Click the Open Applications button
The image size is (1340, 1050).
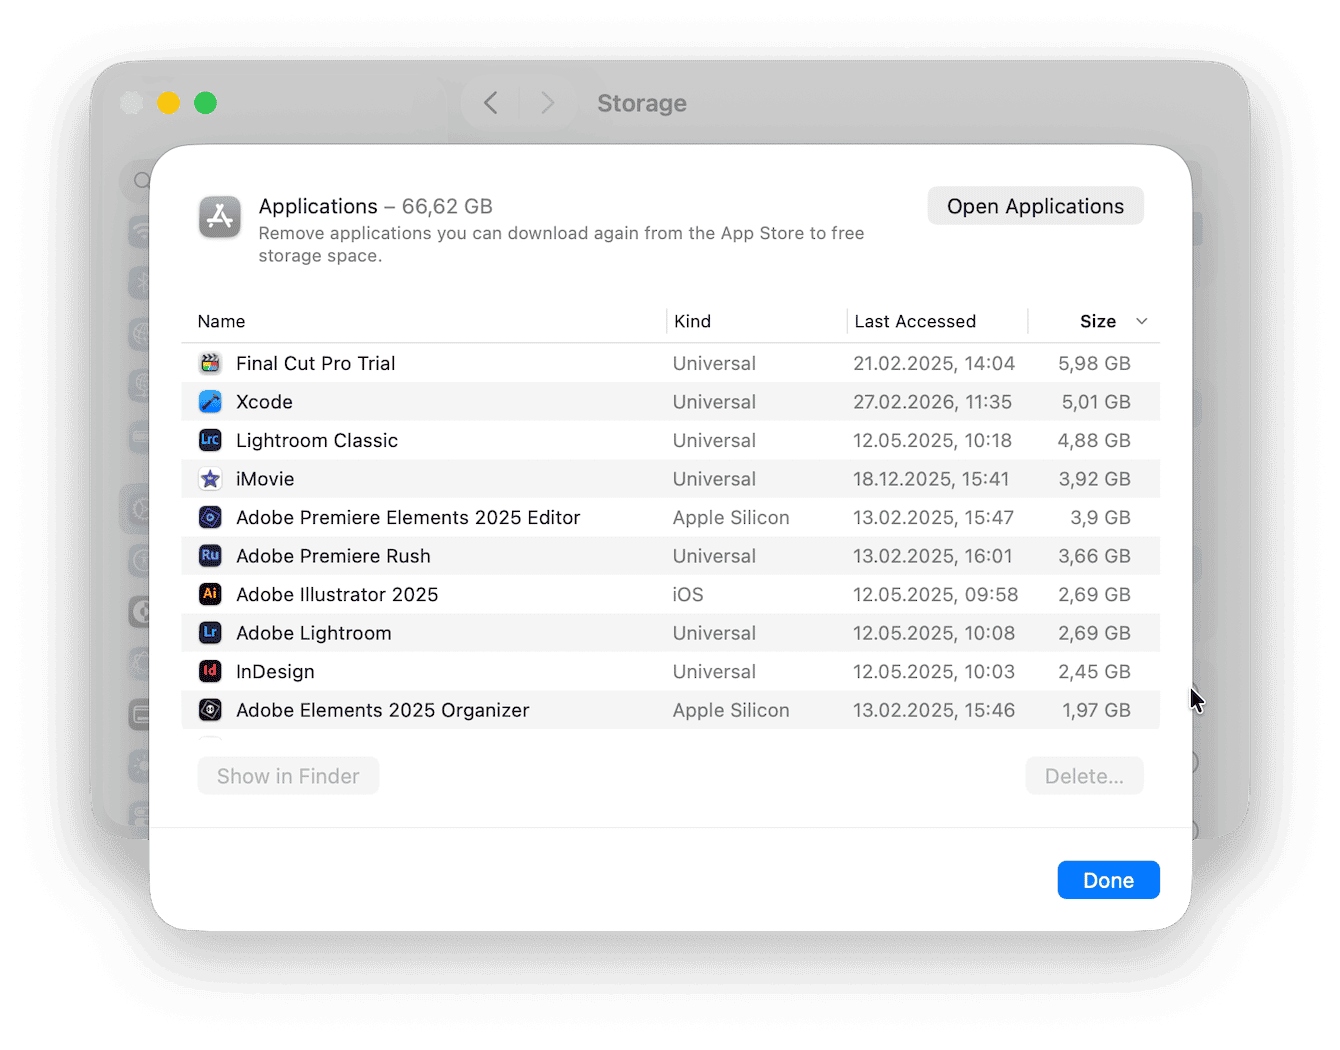[x=1035, y=206]
